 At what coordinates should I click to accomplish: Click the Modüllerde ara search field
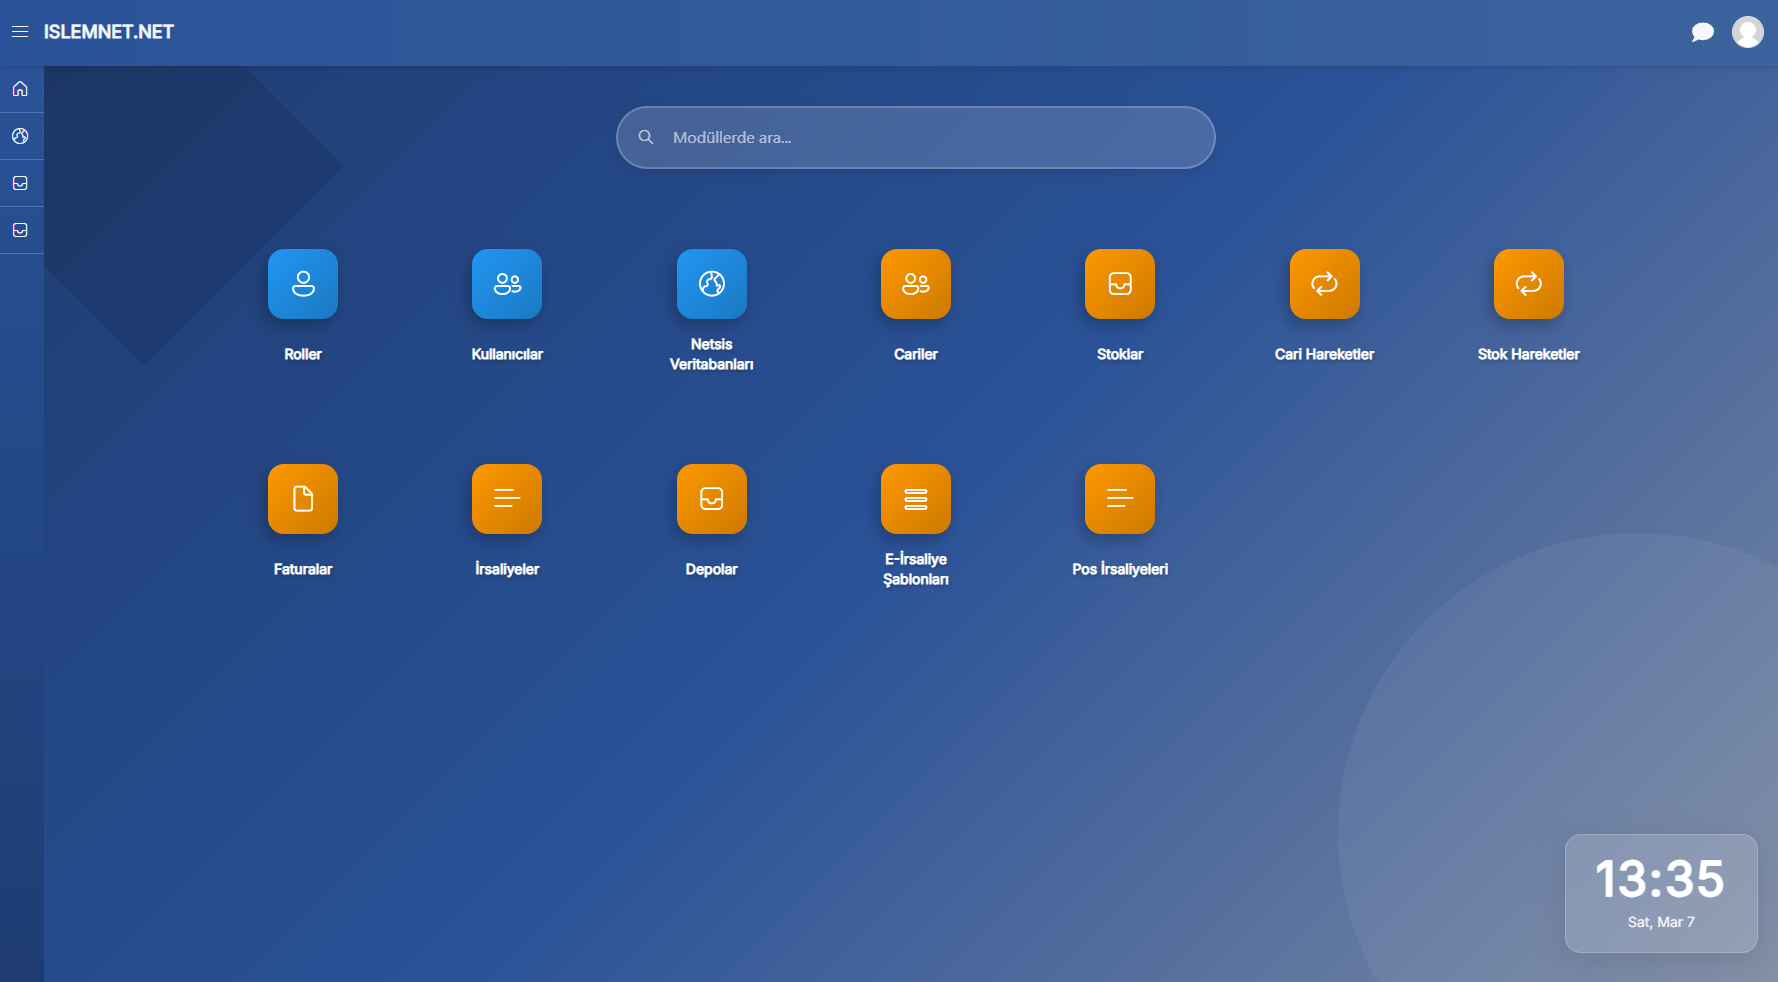coord(915,137)
